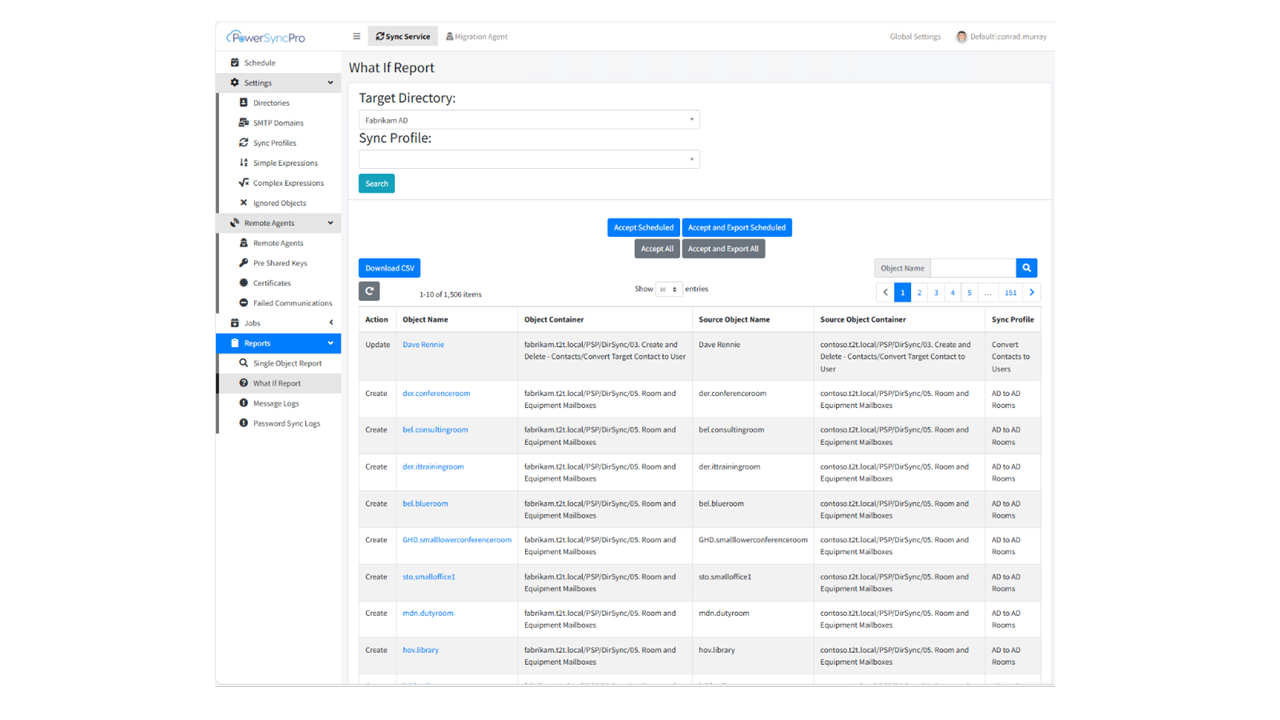1280x720 pixels.
Task: Click the Simple Expressions icon
Action: [x=243, y=163]
